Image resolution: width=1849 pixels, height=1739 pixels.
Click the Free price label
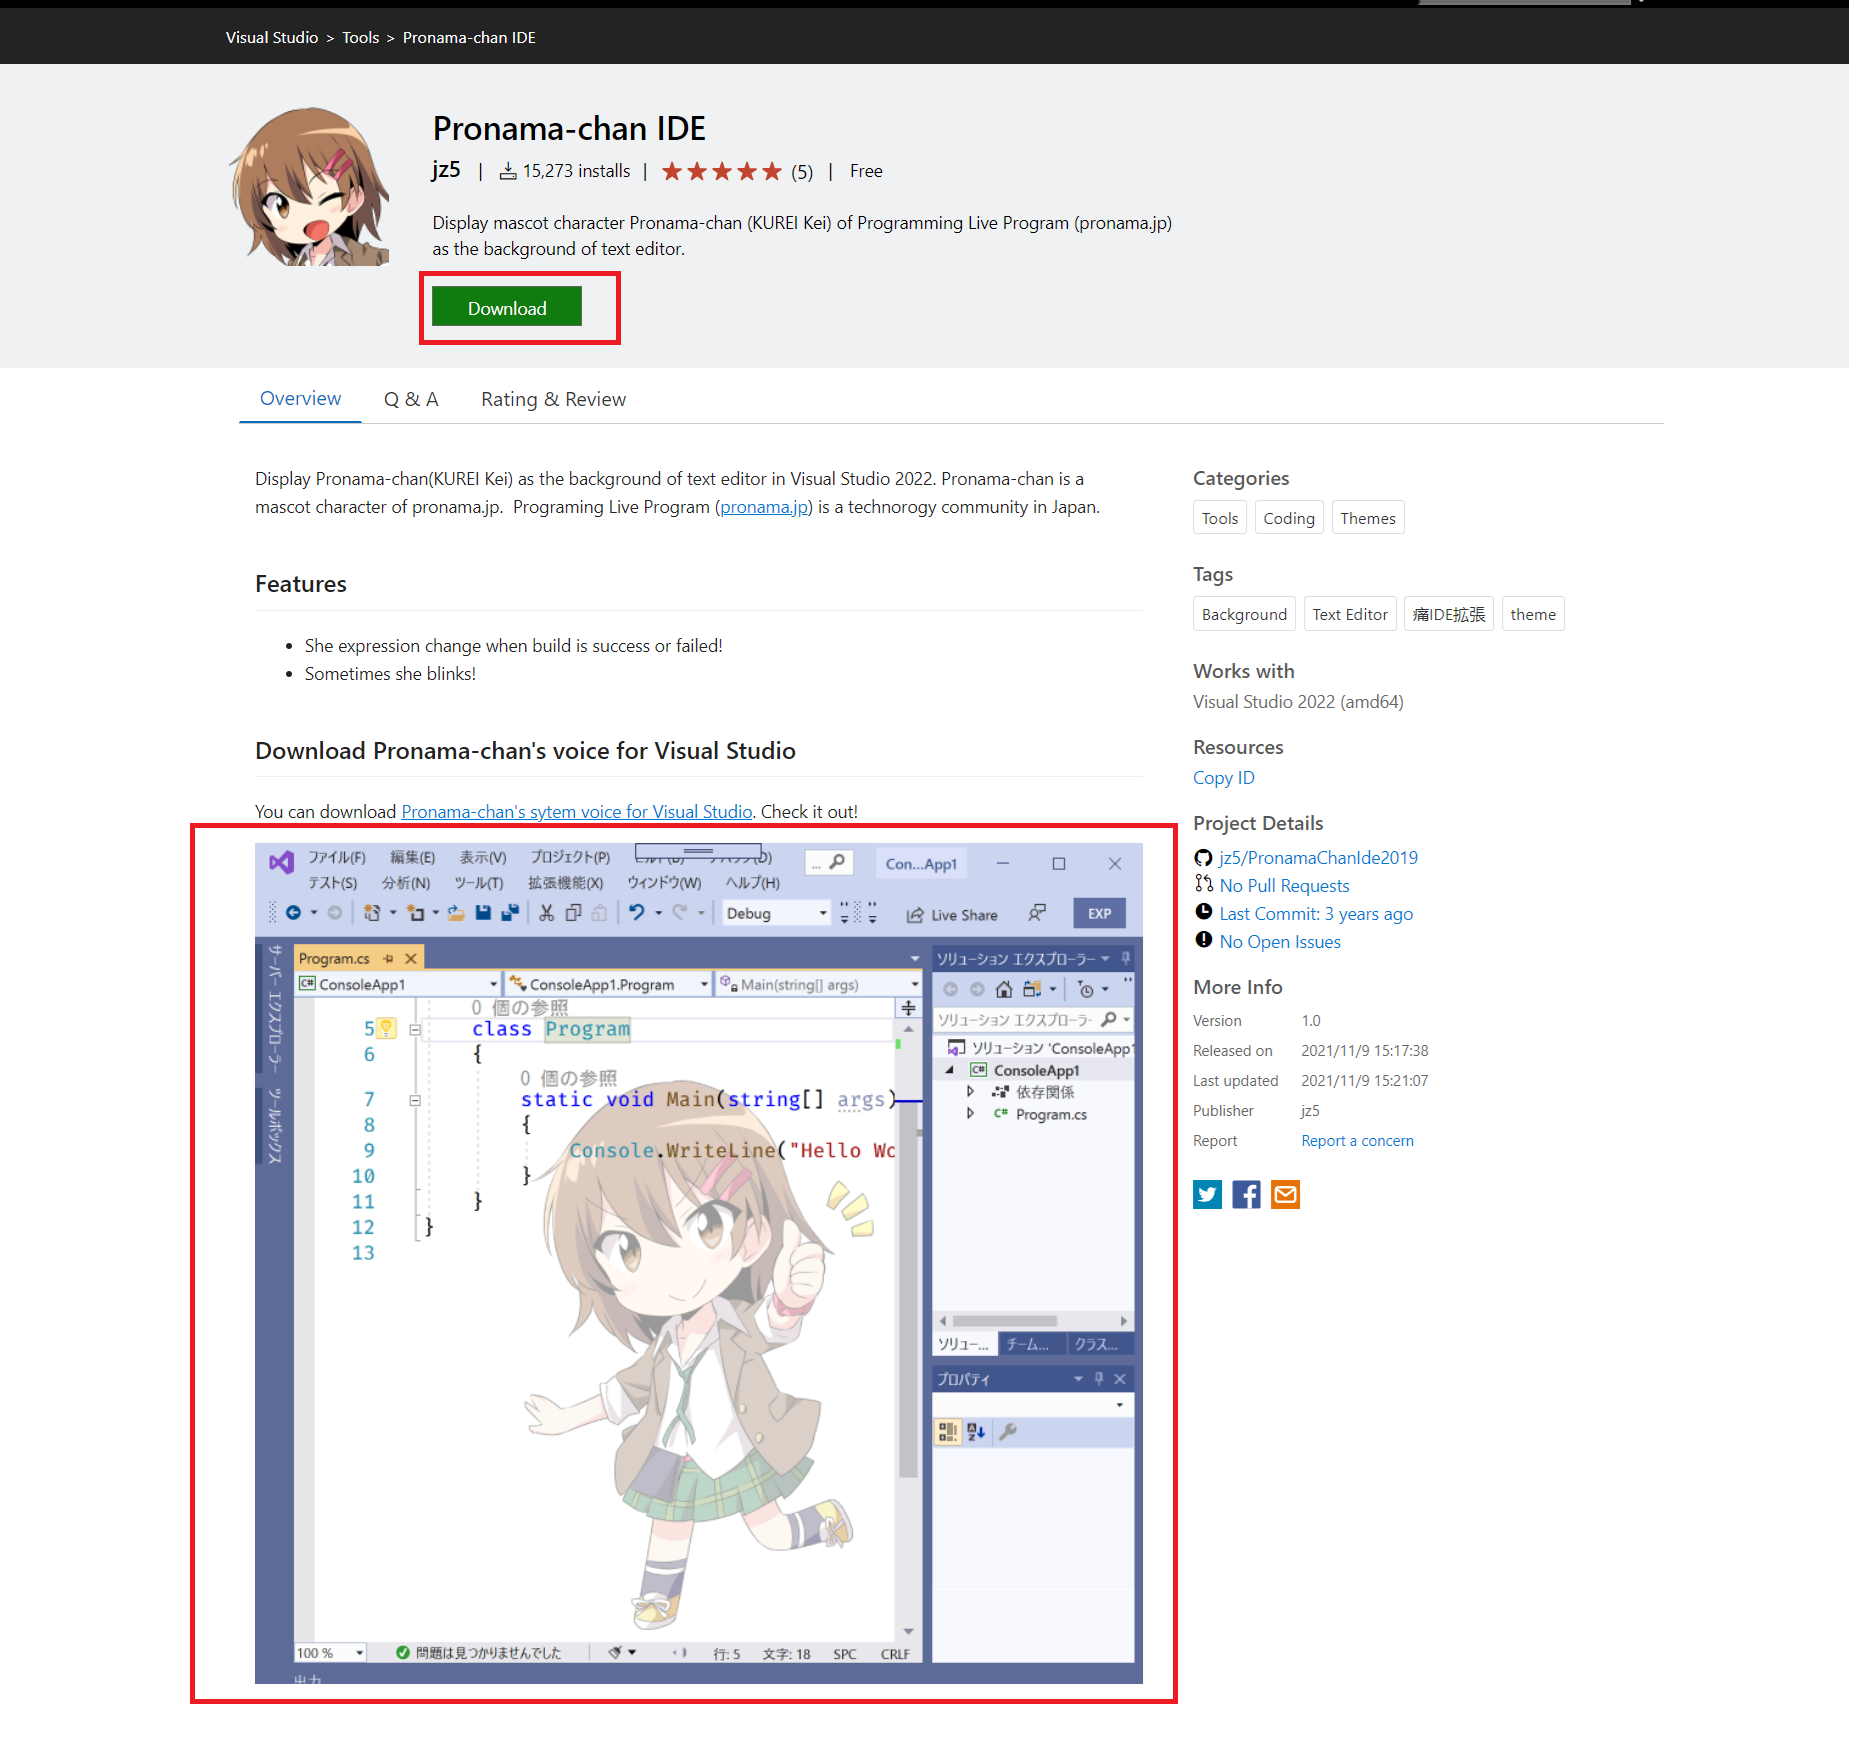coord(866,171)
